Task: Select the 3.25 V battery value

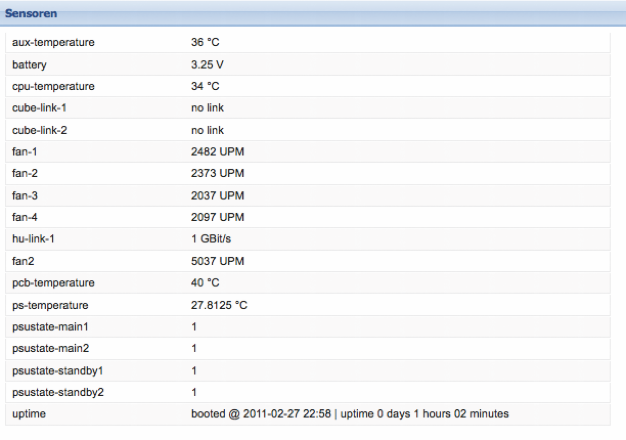Action: click(207, 65)
